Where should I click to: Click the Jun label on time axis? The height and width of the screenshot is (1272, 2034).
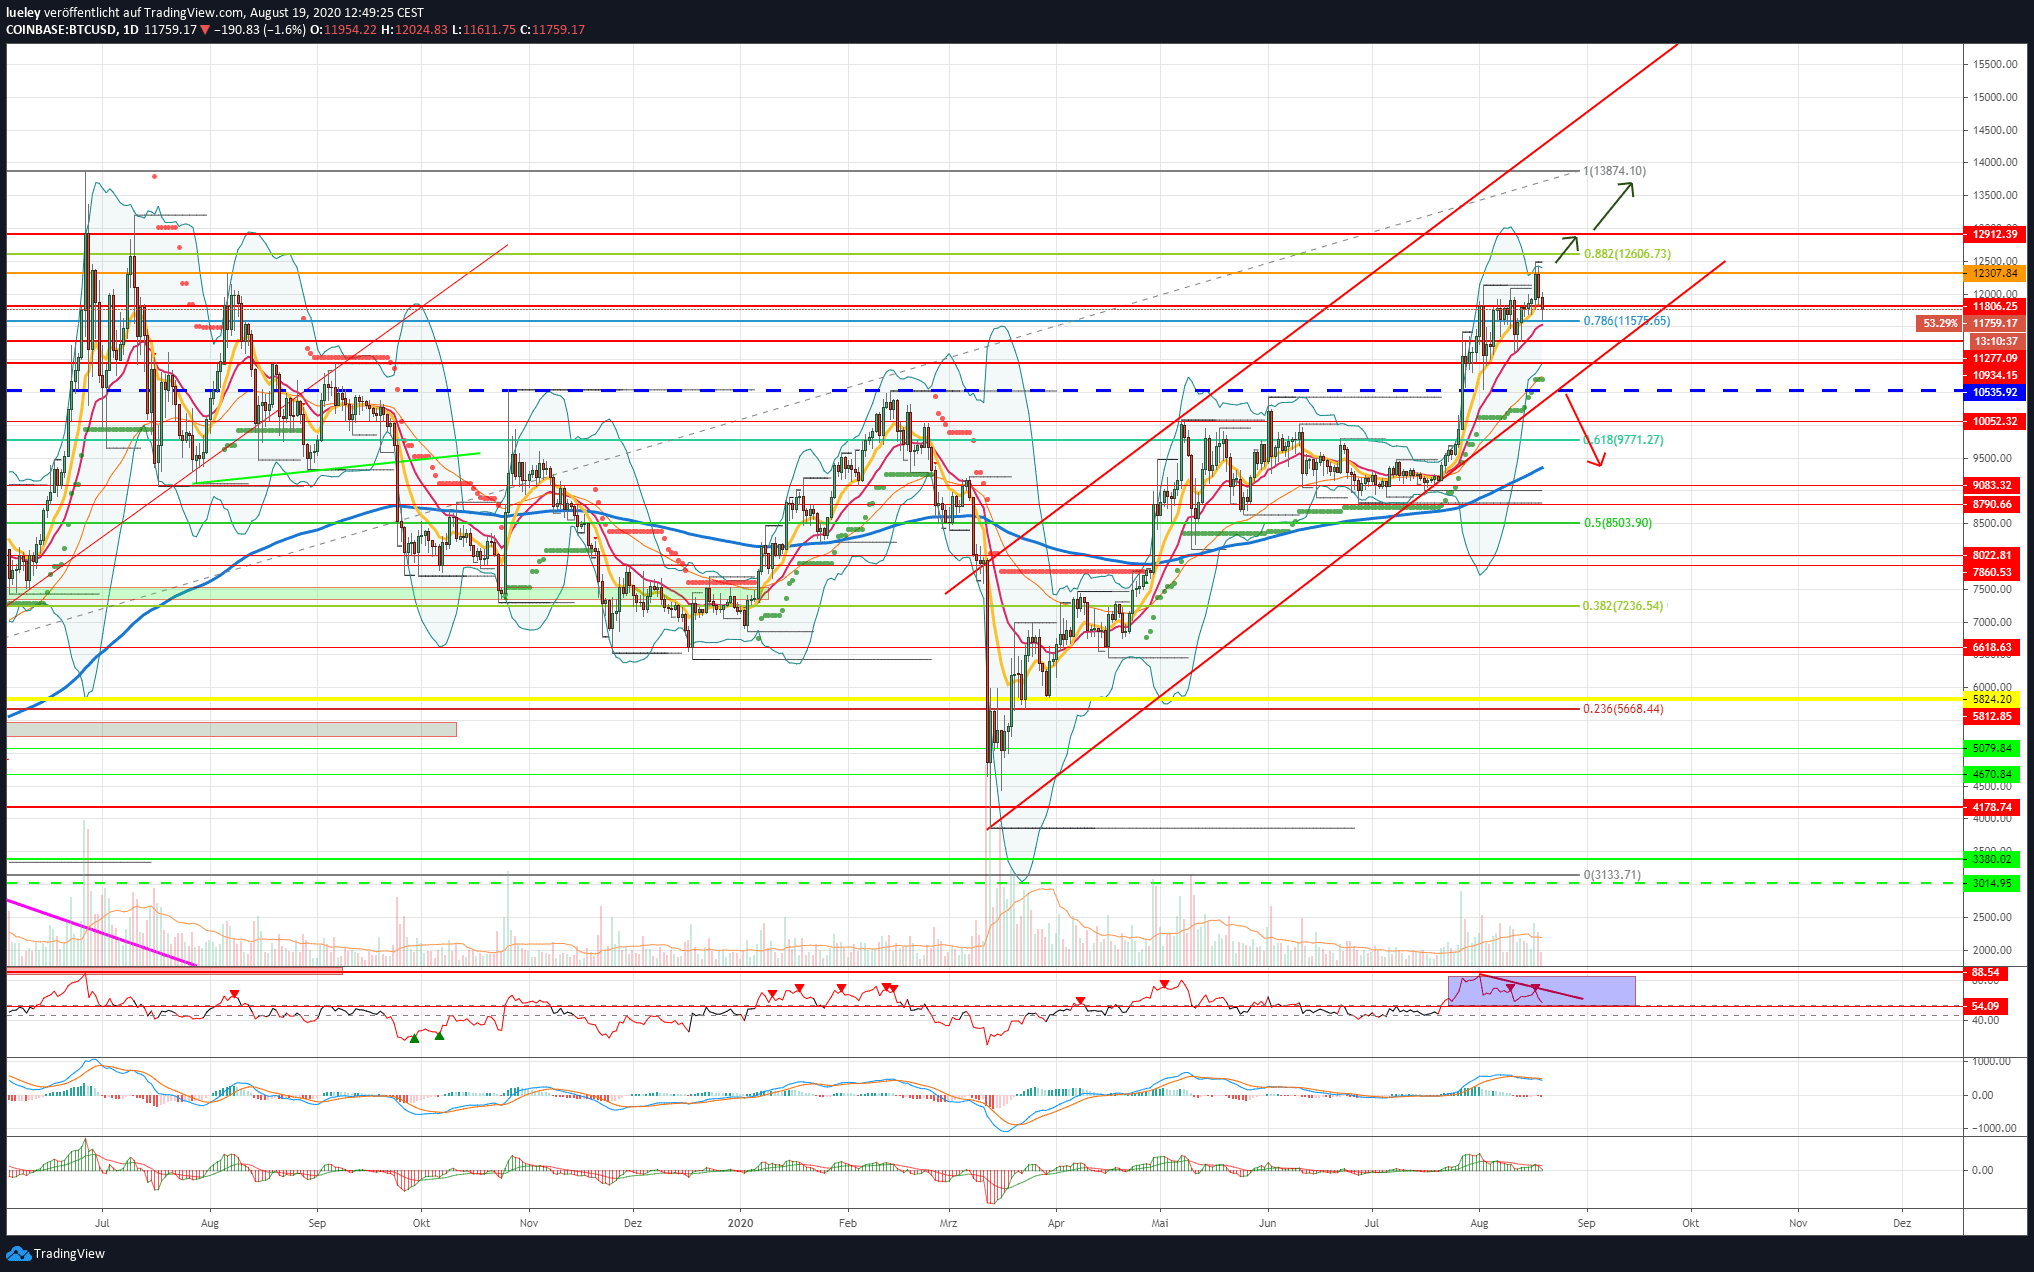pos(1268,1223)
